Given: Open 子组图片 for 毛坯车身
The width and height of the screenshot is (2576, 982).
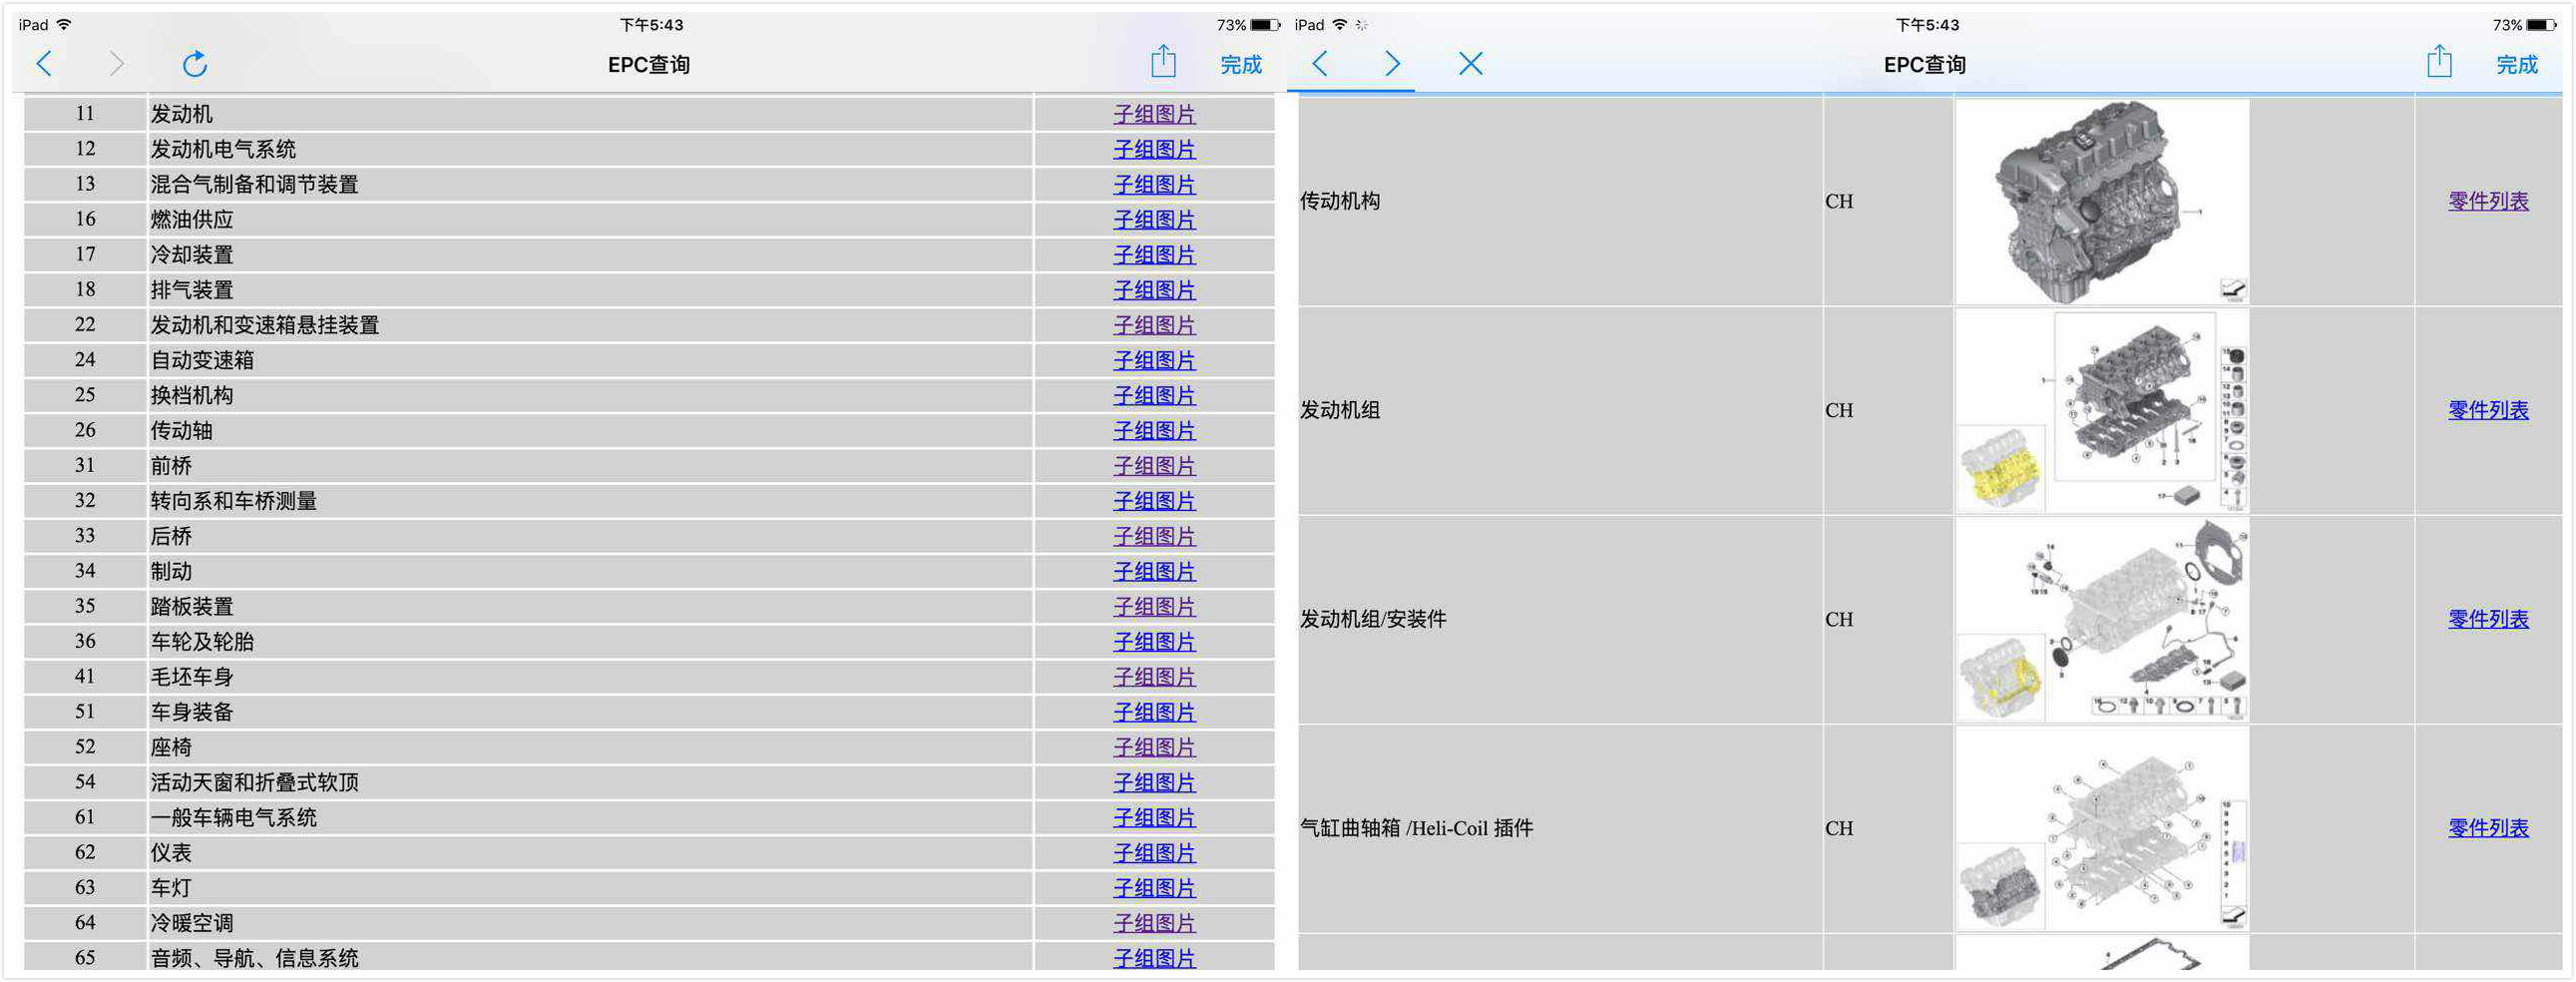Looking at the screenshot, I should (x=1154, y=677).
